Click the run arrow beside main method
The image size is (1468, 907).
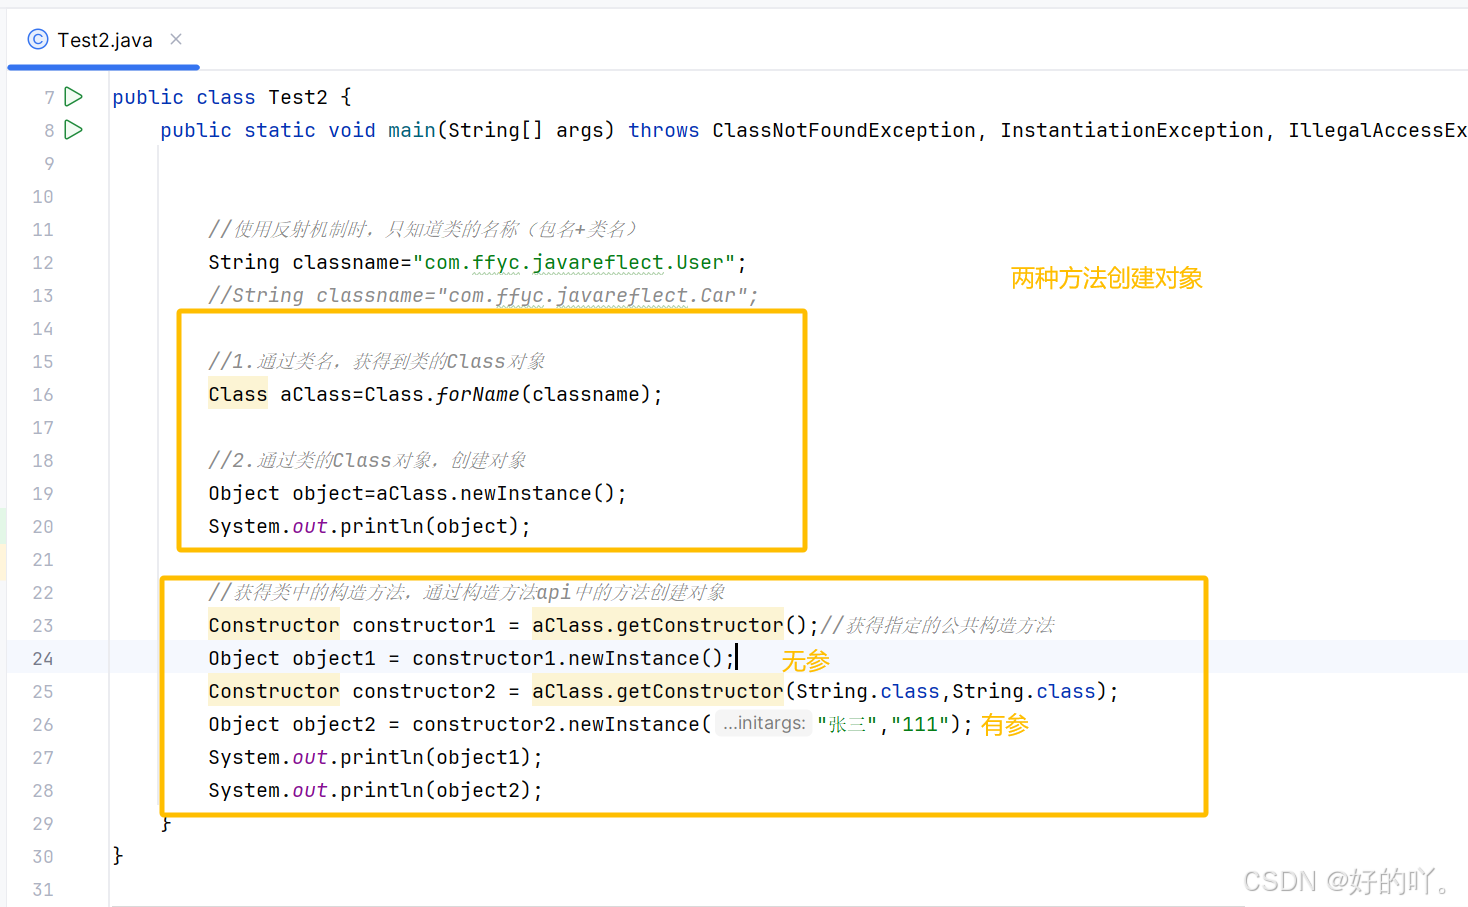(74, 130)
